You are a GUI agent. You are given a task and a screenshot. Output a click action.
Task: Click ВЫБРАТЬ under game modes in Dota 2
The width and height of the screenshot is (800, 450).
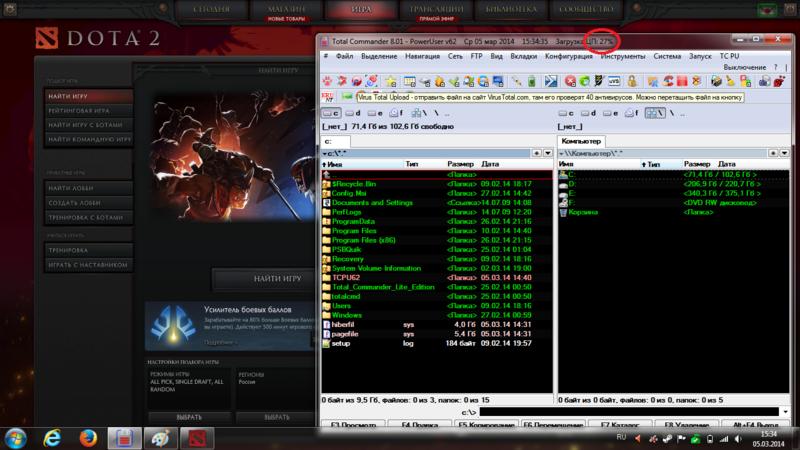pos(189,417)
